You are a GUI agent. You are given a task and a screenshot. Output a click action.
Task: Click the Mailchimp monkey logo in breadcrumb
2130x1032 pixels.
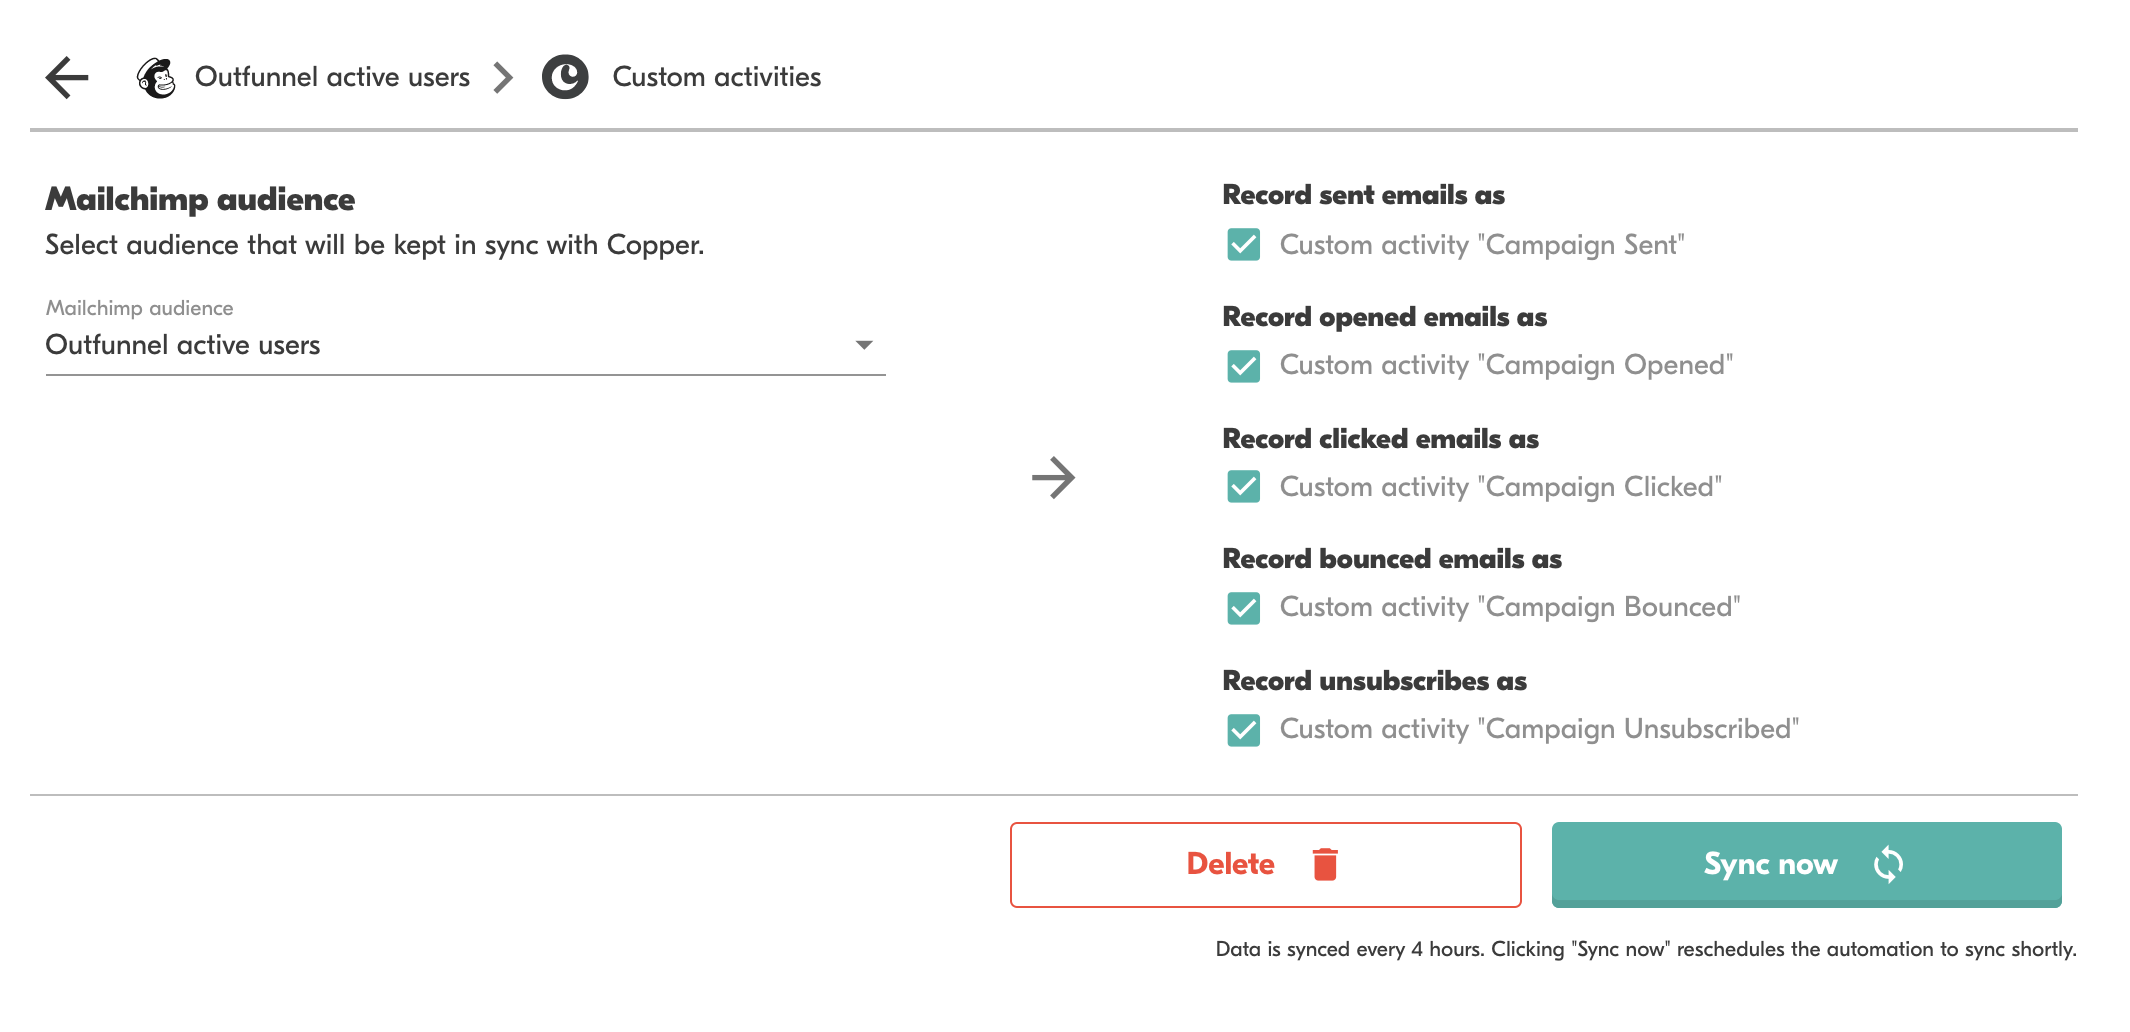(x=156, y=77)
